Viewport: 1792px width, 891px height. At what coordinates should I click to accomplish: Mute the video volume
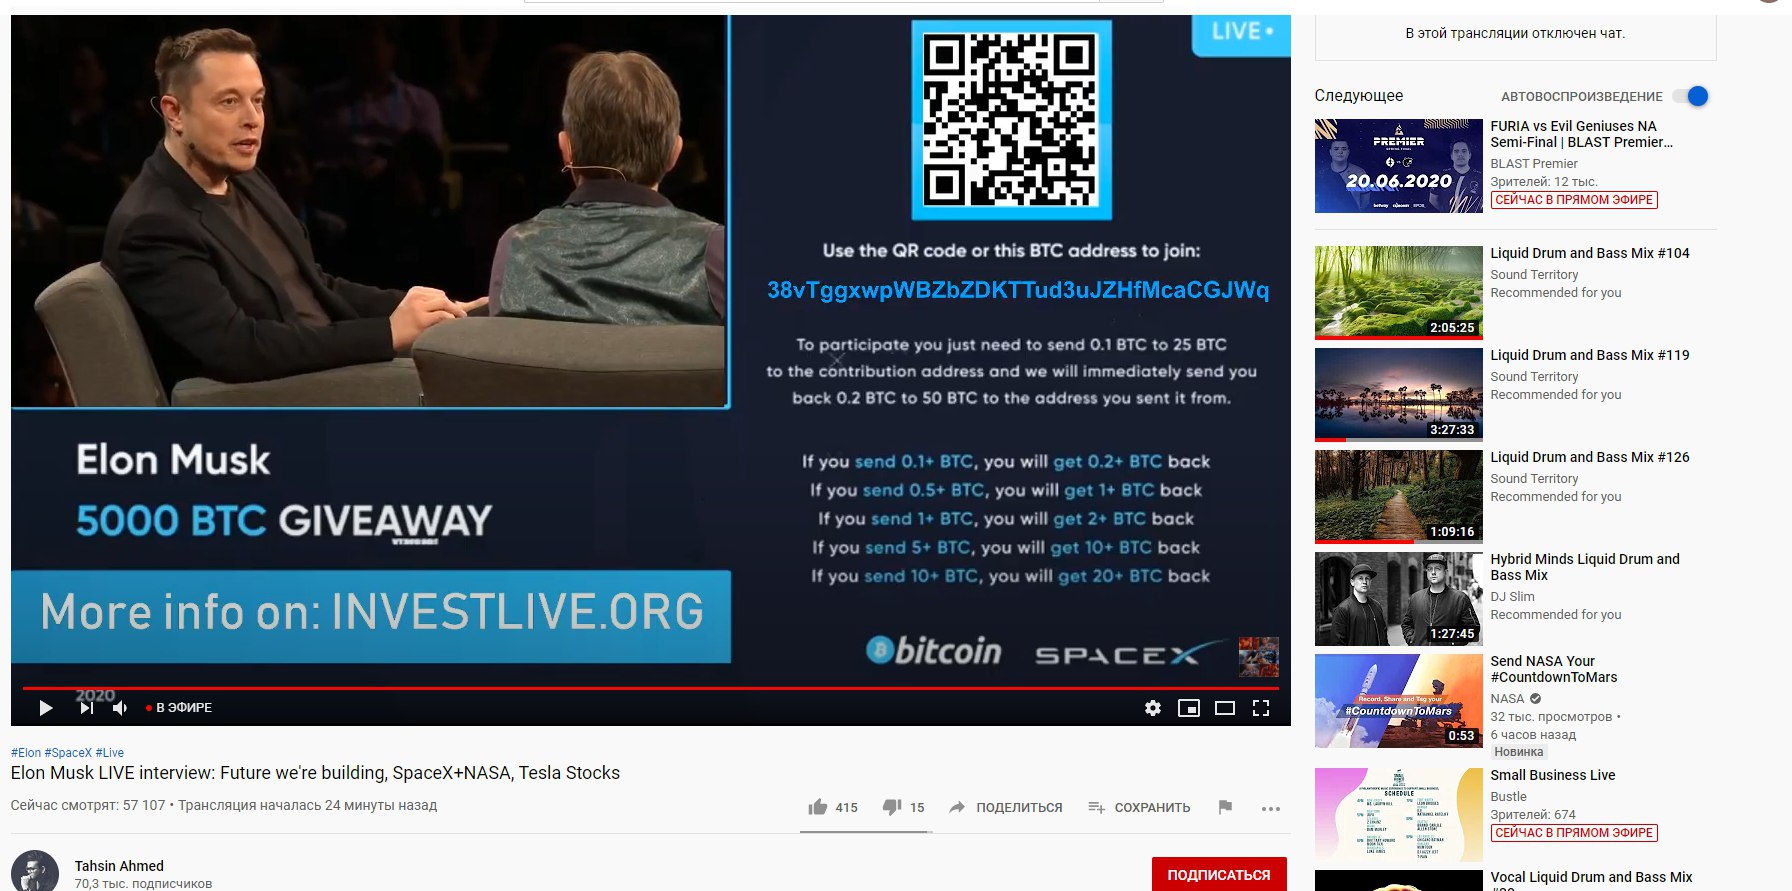120,708
